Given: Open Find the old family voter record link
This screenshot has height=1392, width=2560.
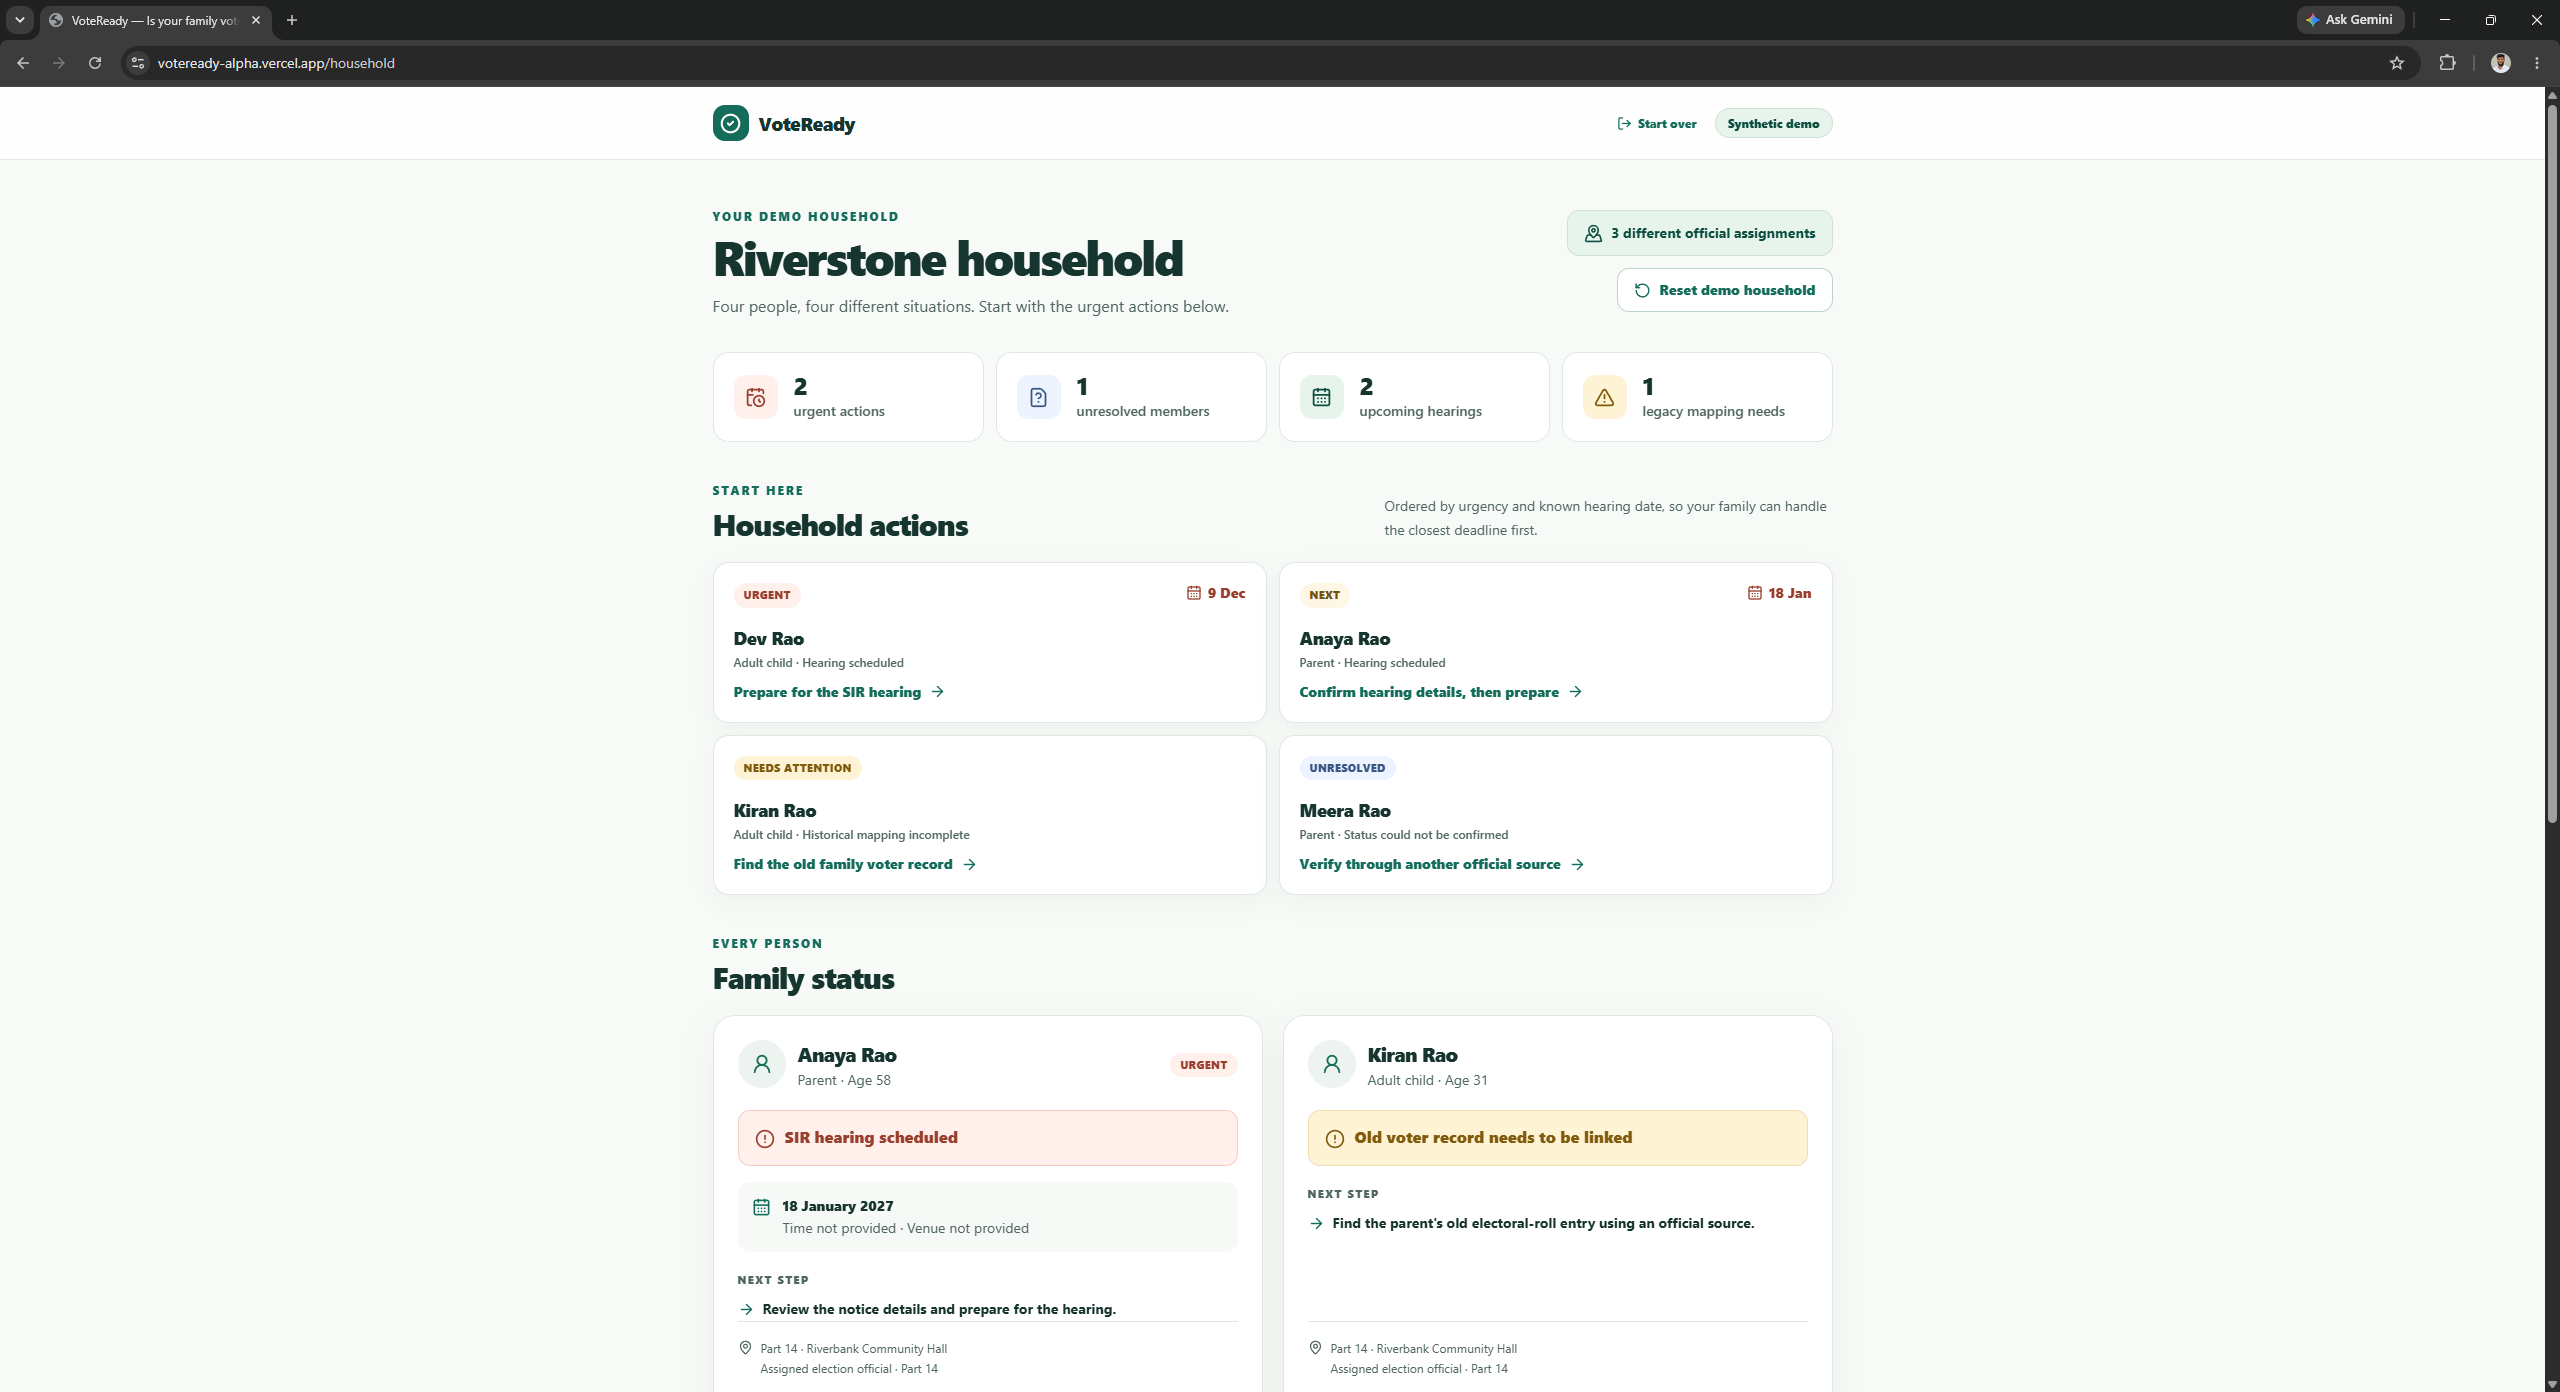Looking at the screenshot, I should 854,864.
